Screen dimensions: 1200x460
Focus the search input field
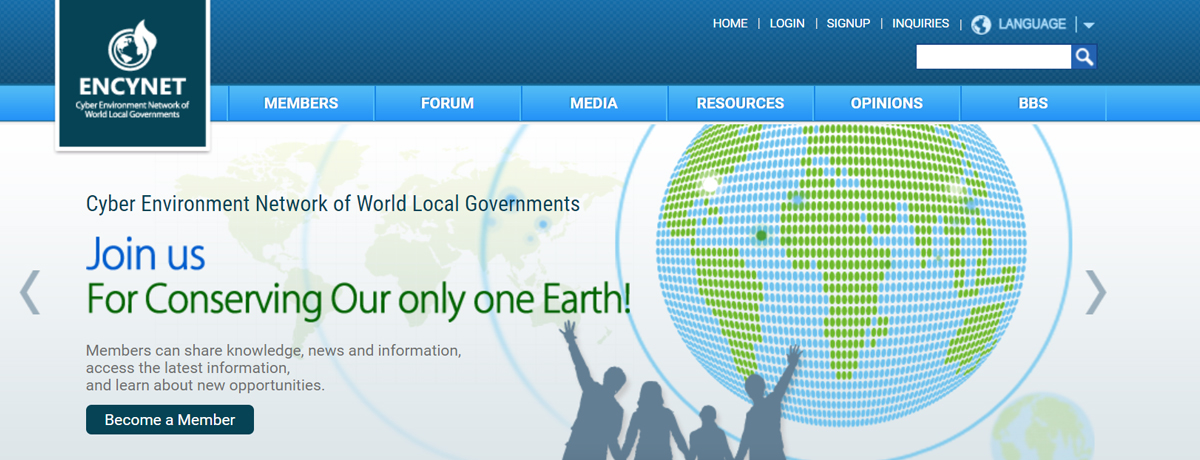tap(994, 56)
